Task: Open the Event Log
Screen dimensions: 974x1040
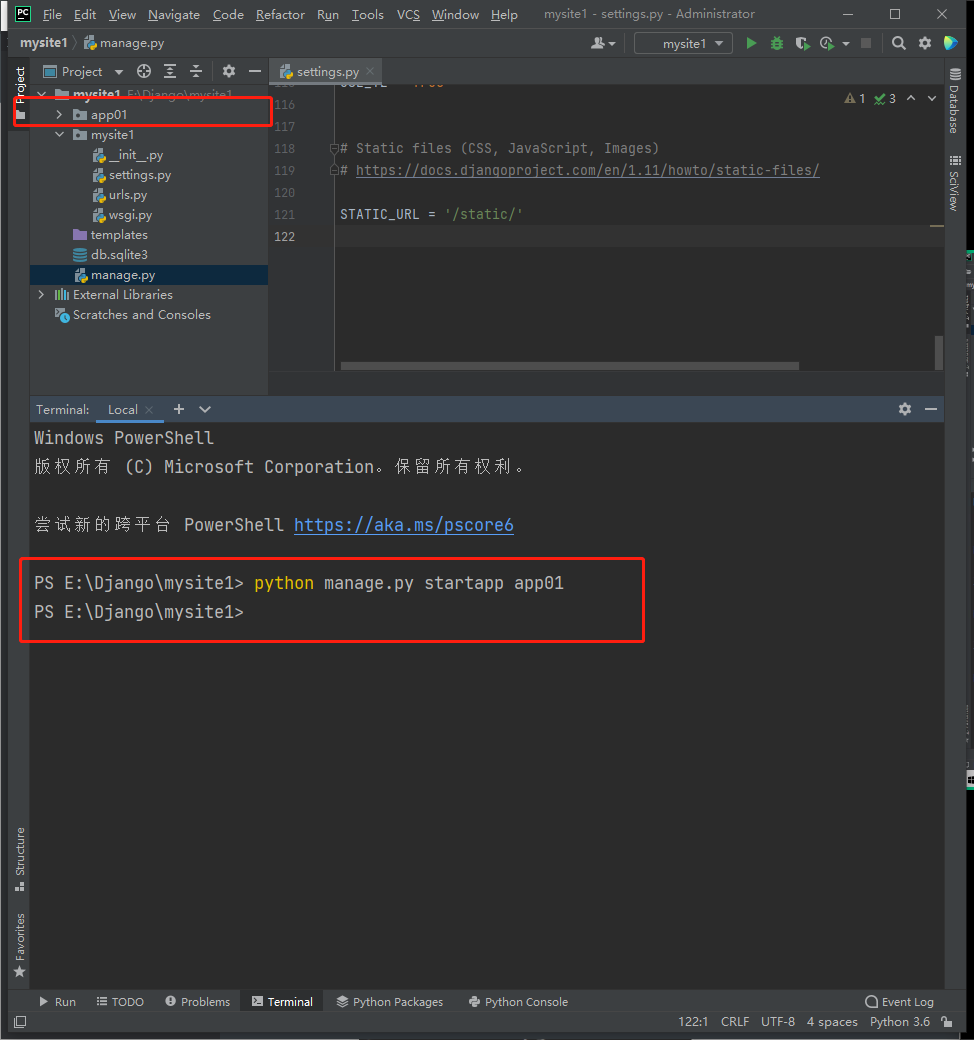Action: pyautogui.click(x=899, y=1002)
